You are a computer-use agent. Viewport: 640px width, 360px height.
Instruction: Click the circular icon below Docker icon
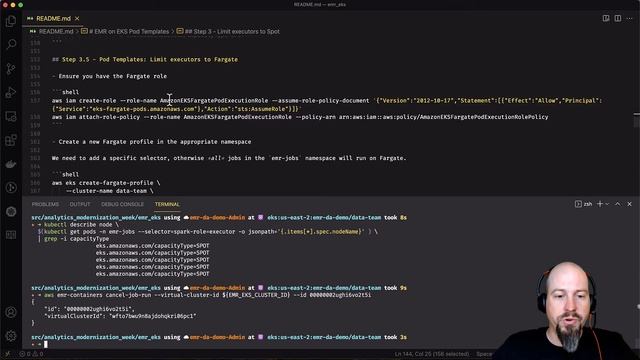pyautogui.click(x=11, y=188)
